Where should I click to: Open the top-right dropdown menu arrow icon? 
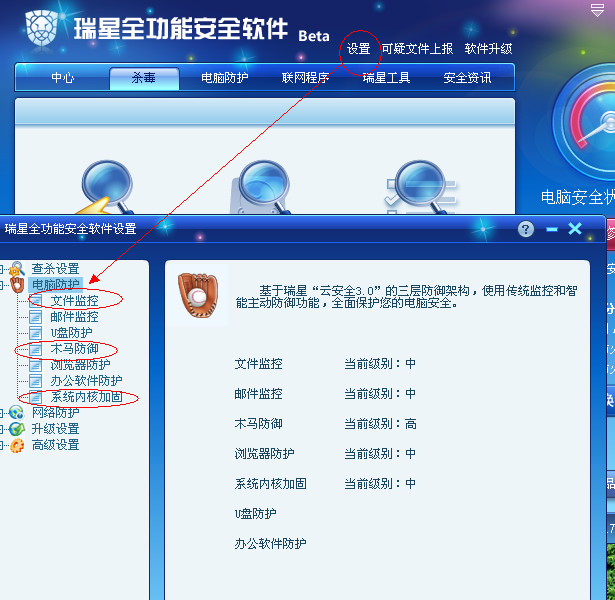pyautogui.click(x=597, y=10)
